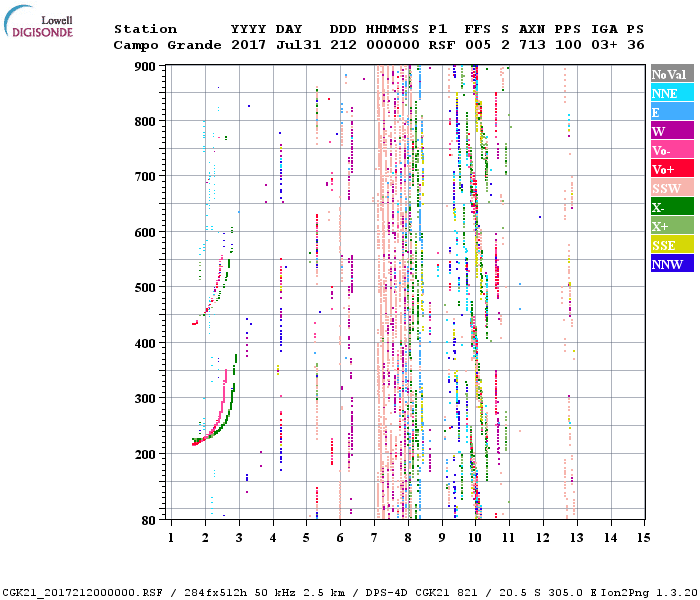The width and height of the screenshot is (700, 600).
Task: Select the RSF value under P1
Action: [440, 45]
